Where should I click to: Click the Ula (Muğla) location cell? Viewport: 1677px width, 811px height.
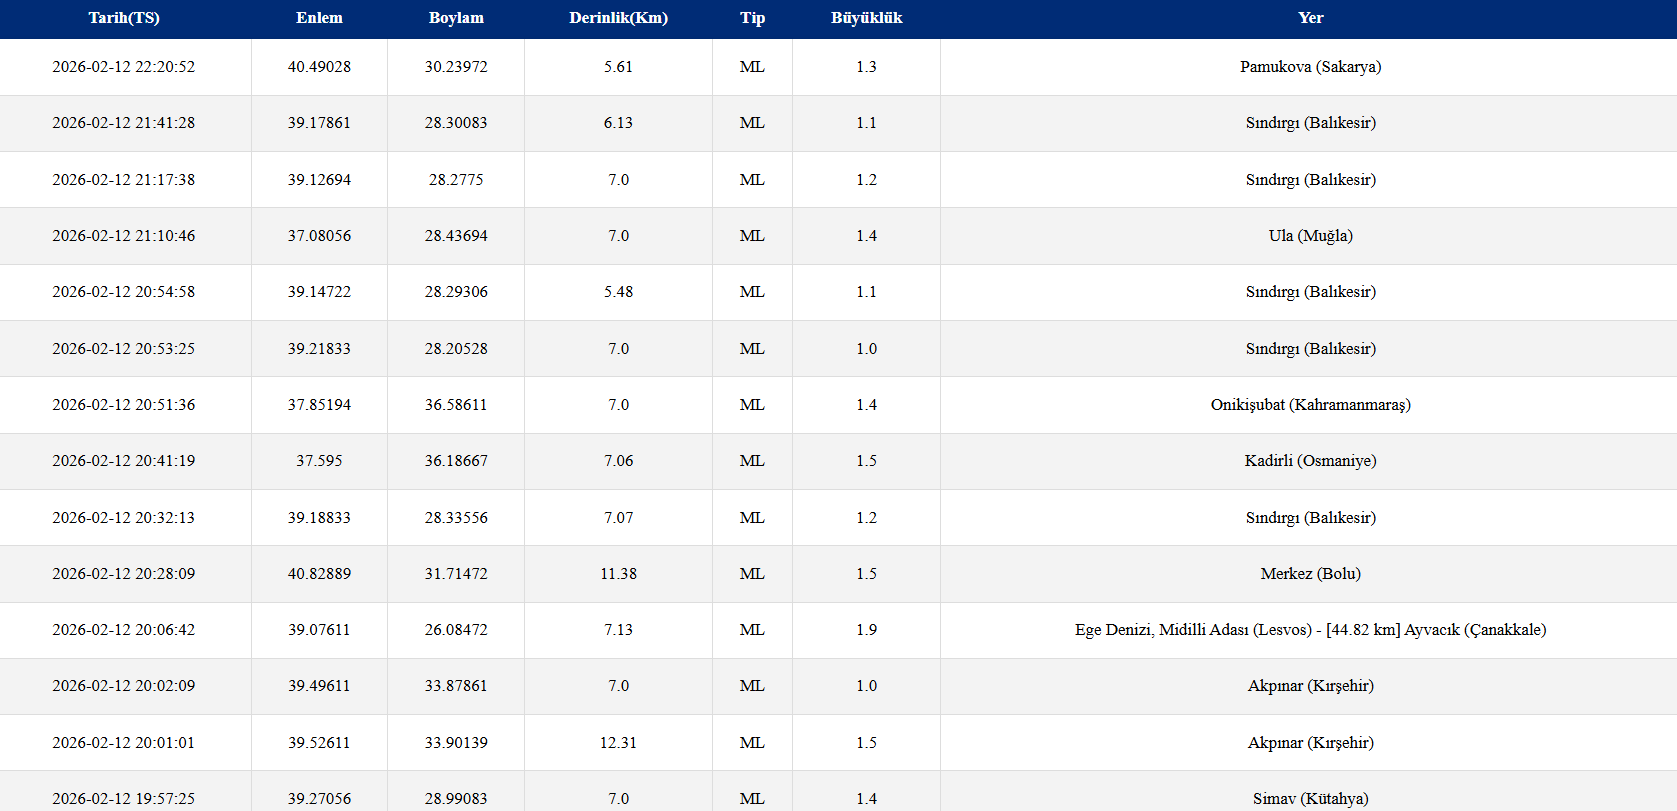[1310, 236]
